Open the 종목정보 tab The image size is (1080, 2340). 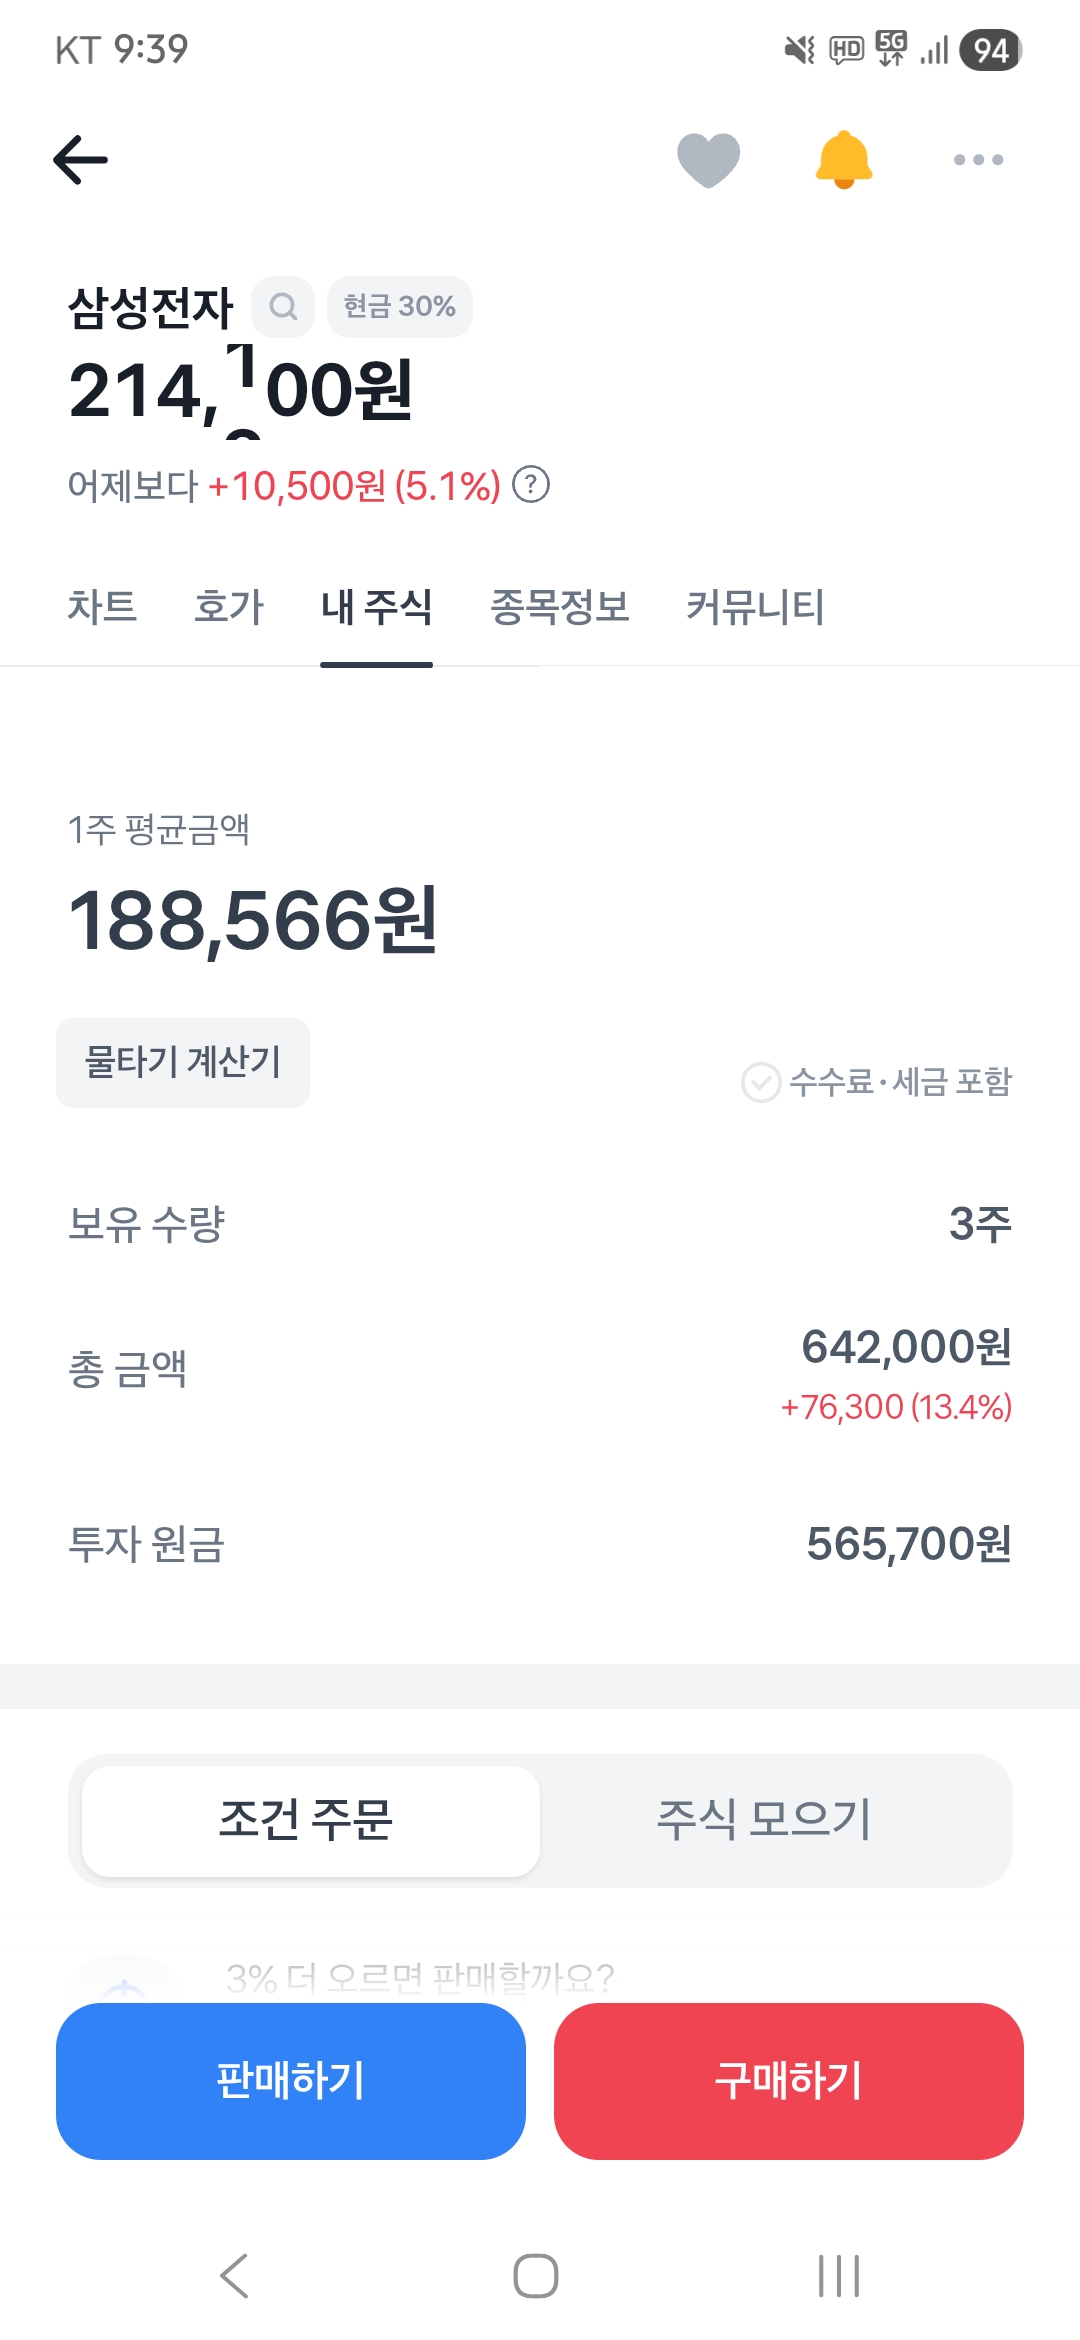pos(560,607)
